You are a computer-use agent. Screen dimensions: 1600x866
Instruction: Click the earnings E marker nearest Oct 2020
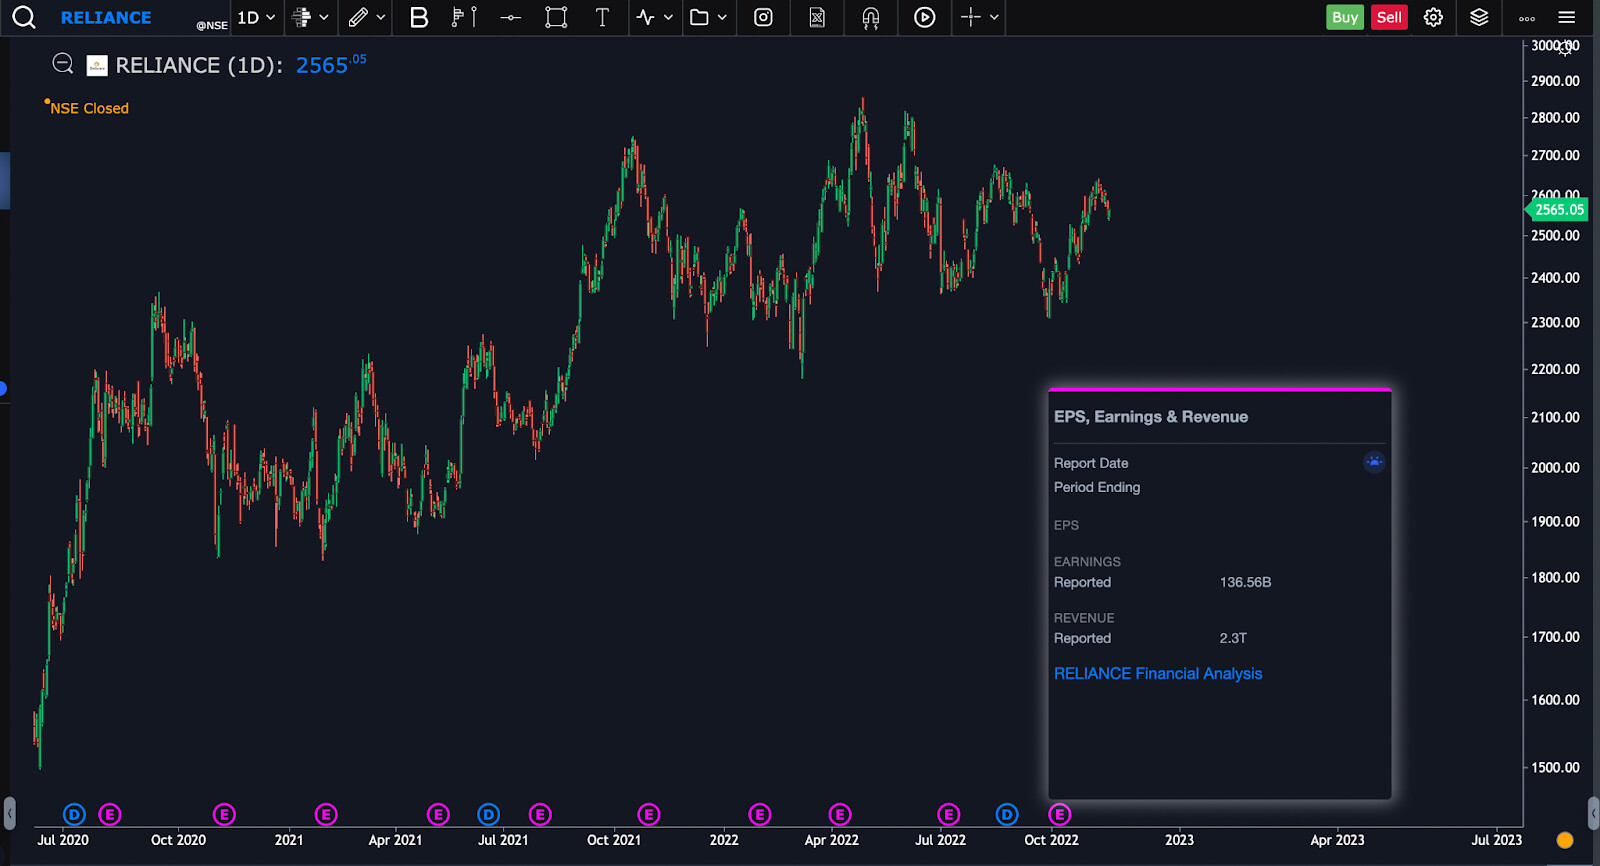point(224,815)
